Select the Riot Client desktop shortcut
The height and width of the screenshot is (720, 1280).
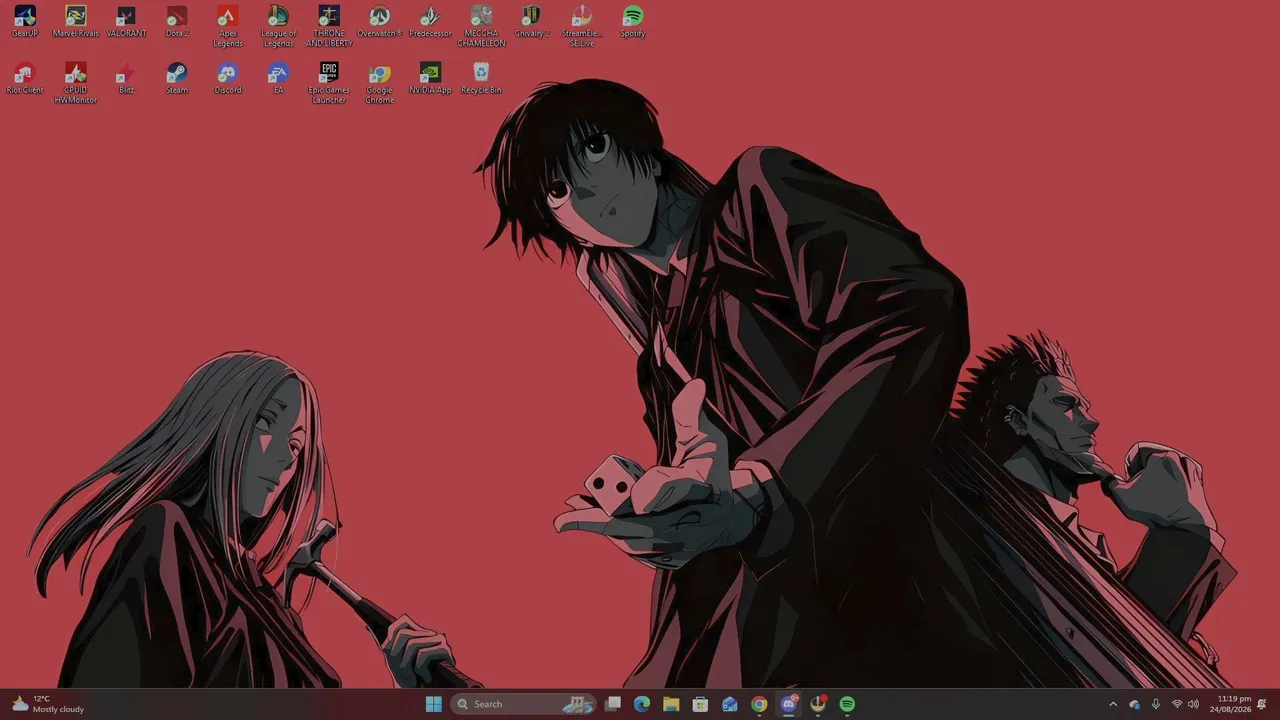coord(25,79)
